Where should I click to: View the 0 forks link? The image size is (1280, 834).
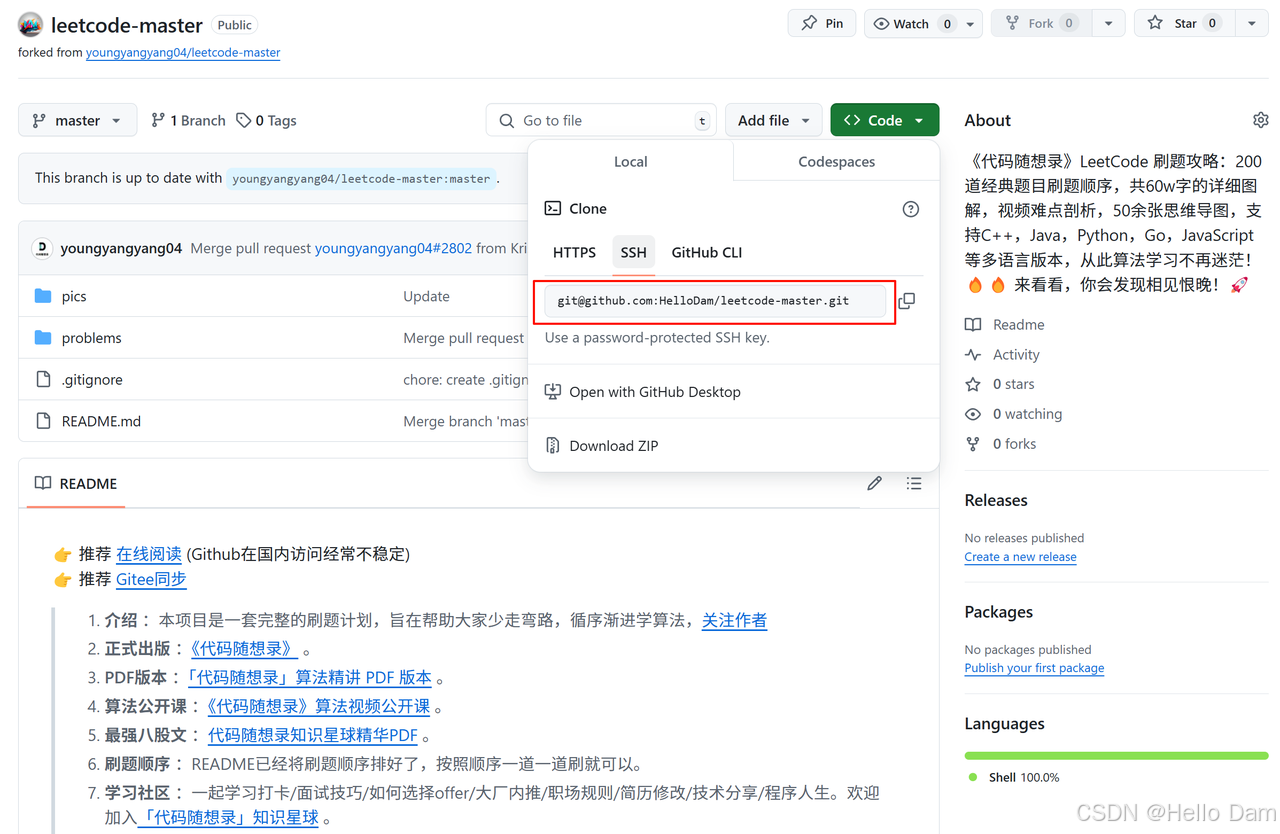coord(1014,444)
